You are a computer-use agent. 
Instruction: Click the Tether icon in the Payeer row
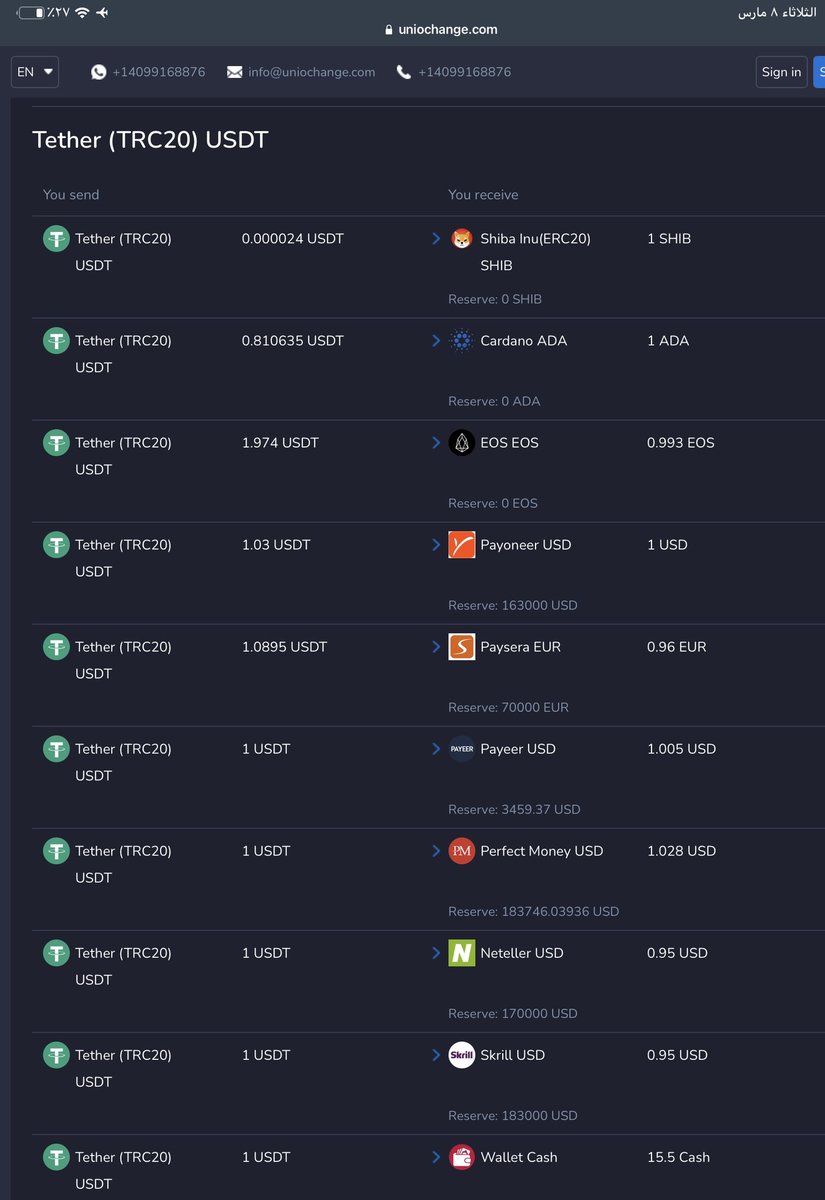click(56, 749)
